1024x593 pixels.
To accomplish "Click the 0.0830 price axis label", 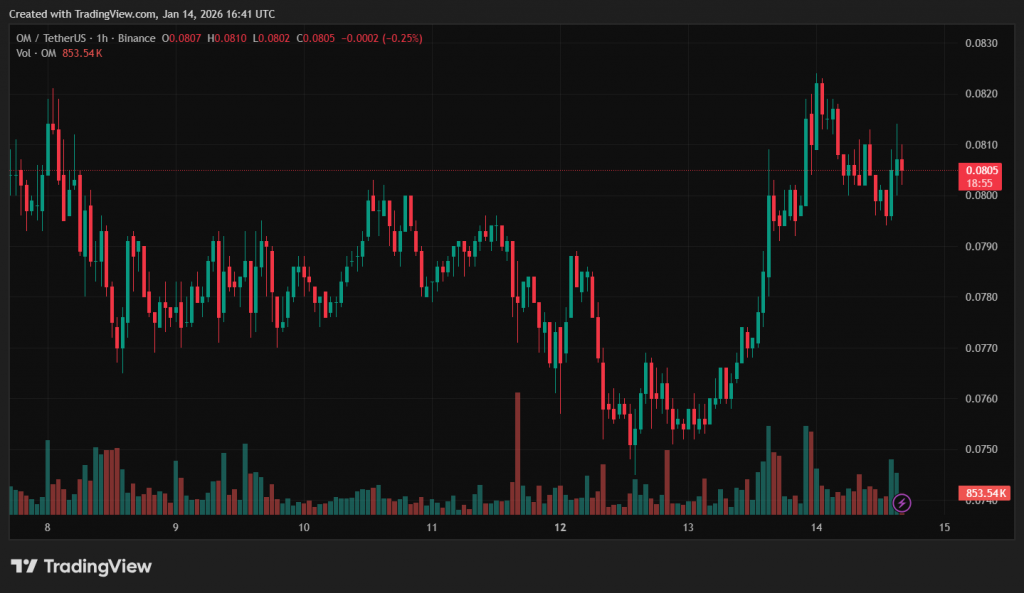I will pos(981,43).
